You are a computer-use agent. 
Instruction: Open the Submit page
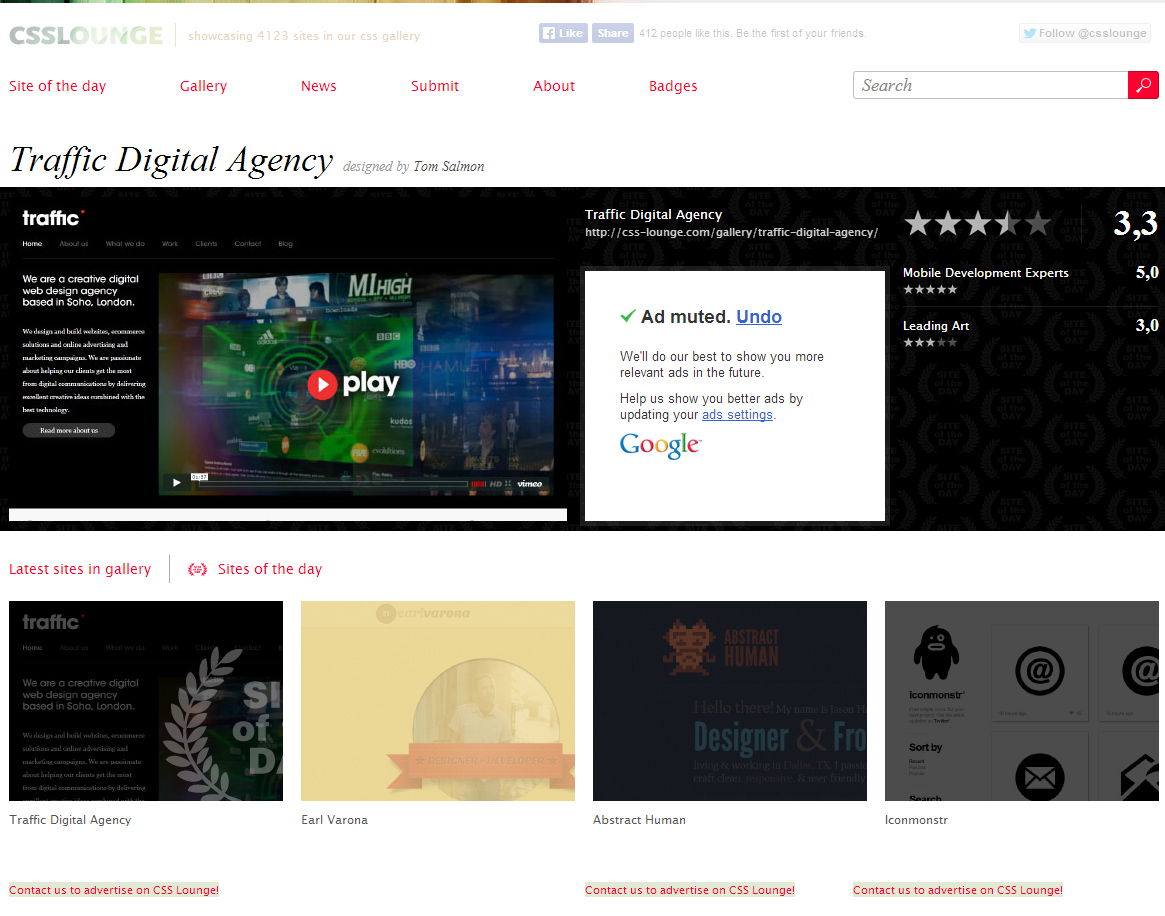click(x=435, y=85)
